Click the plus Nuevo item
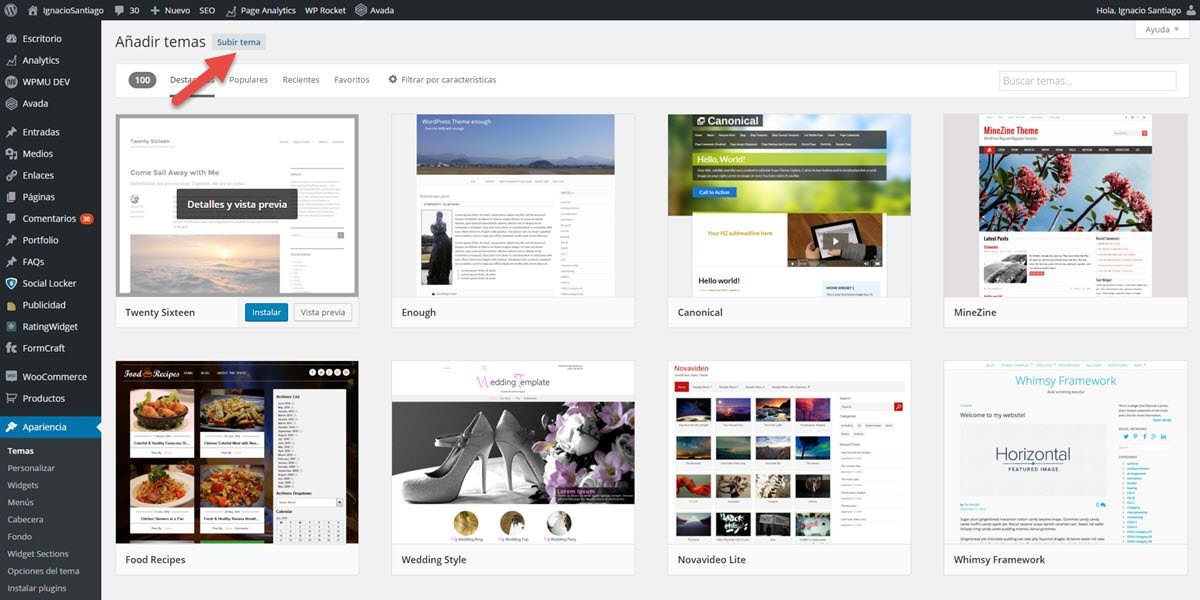The width and height of the screenshot is (1200, 600). pyautogui.click(x=170, y=10)
